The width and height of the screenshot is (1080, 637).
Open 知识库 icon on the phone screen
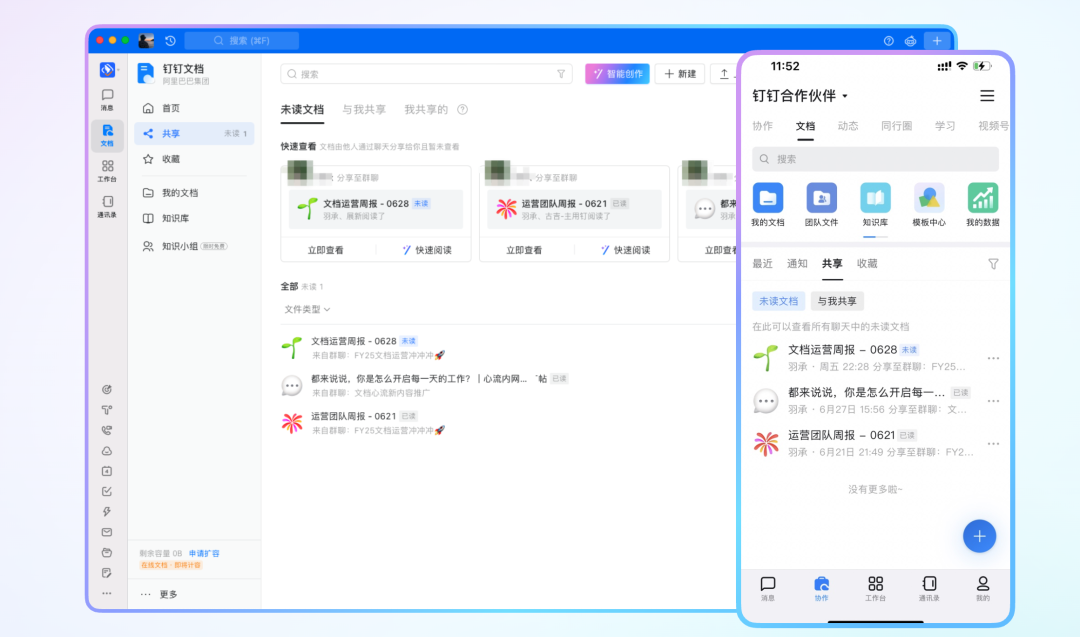875,205
